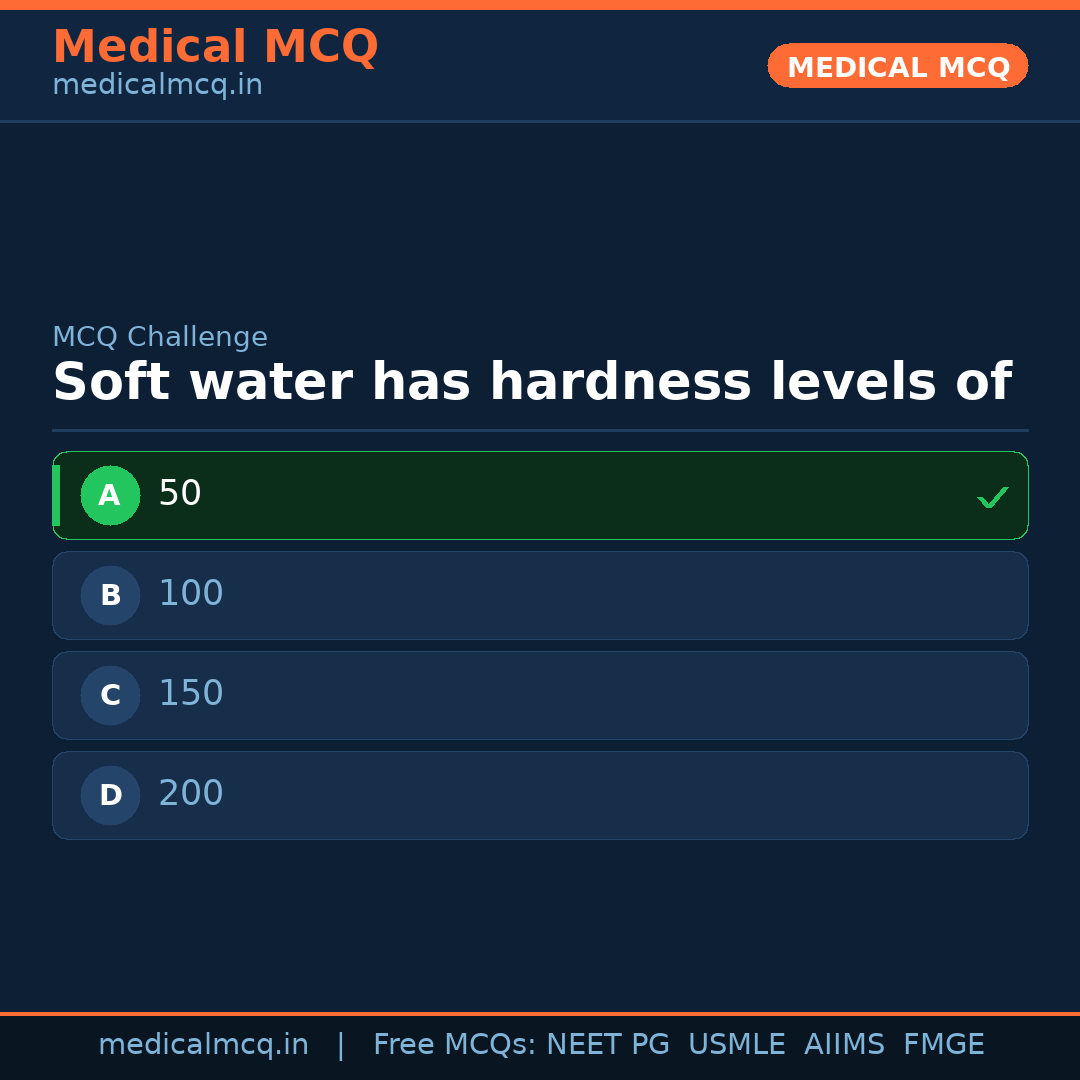Choose the answer text 150
1080x1080 pixels.
(x=191, y=694)
